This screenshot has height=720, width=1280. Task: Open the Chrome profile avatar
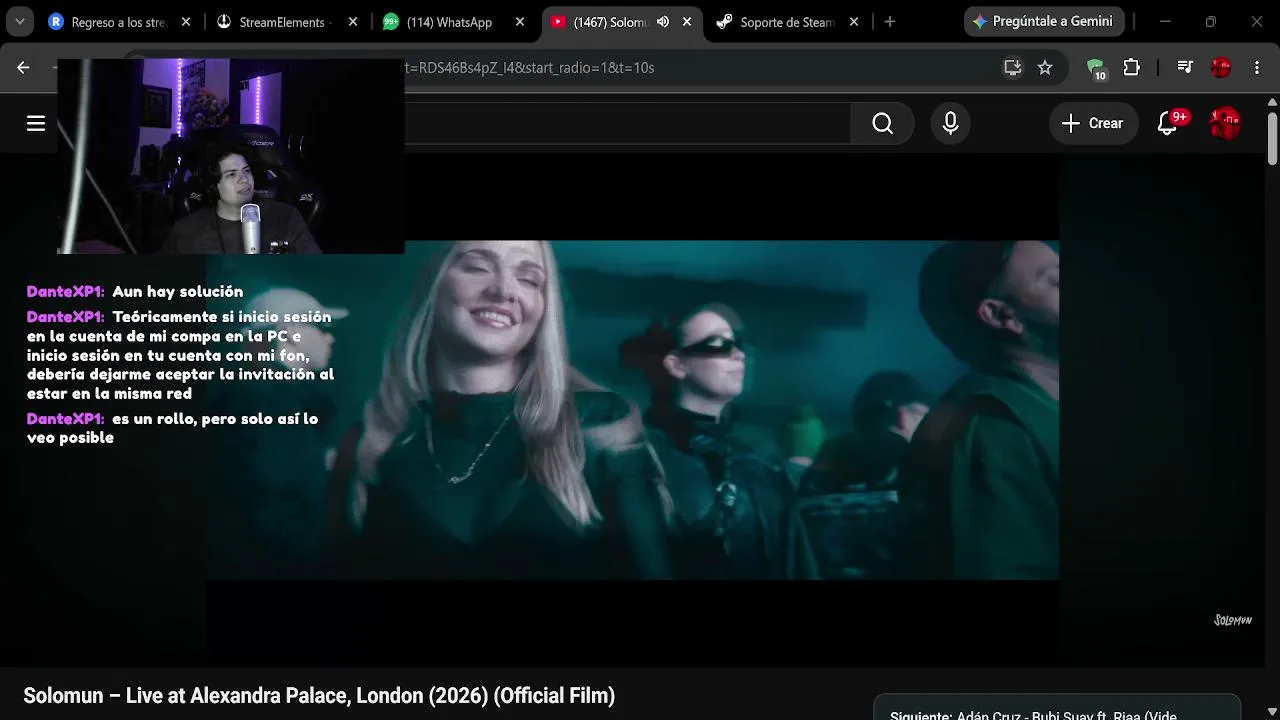click(x=1221, y=67)
